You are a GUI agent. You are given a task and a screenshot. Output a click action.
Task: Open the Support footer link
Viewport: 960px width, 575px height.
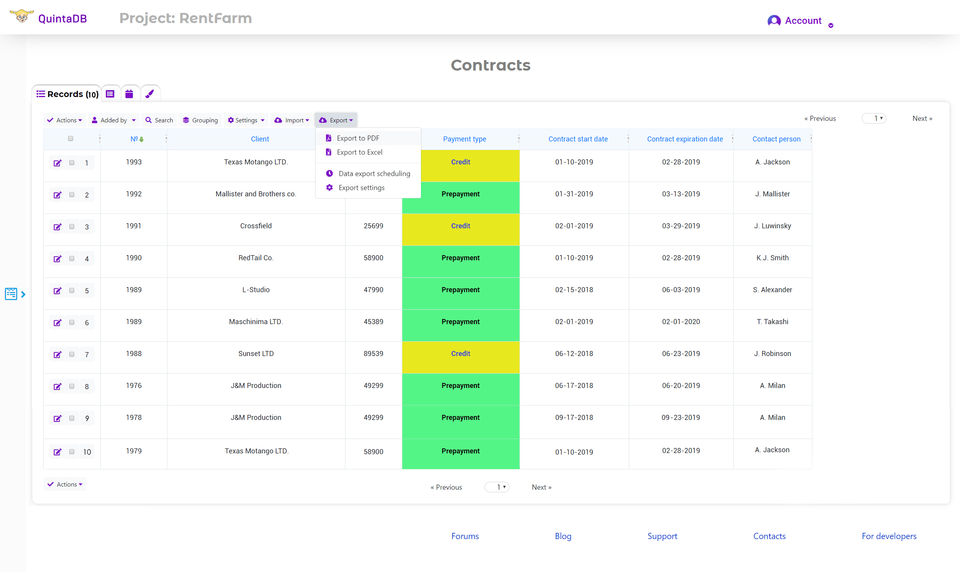(662, 537)
